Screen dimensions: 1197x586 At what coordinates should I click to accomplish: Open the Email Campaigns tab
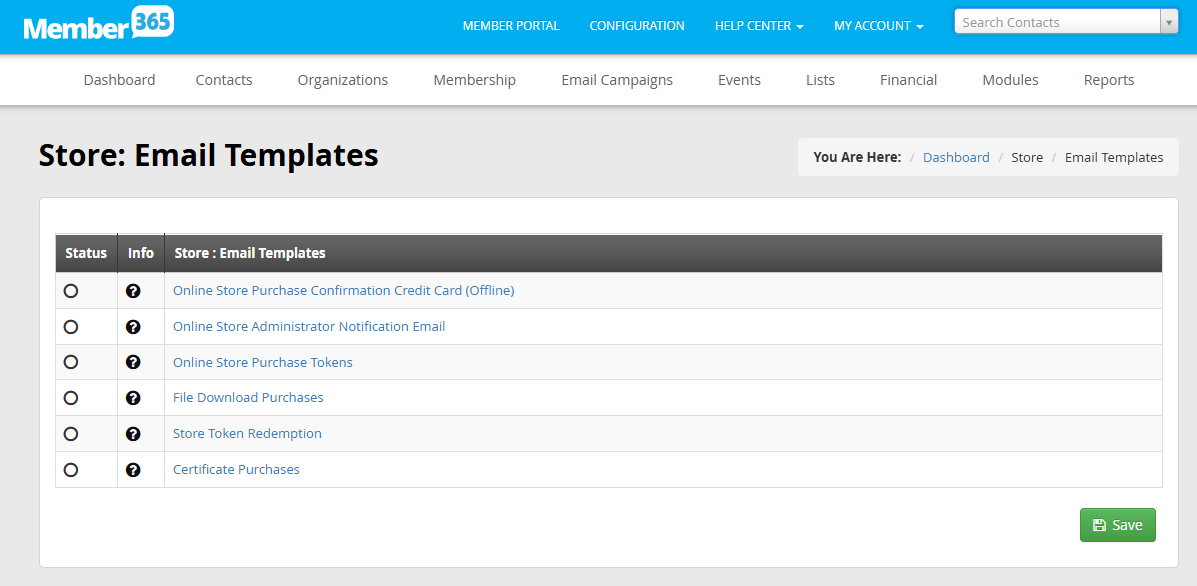pyautogui.click(x=617, y=79)
